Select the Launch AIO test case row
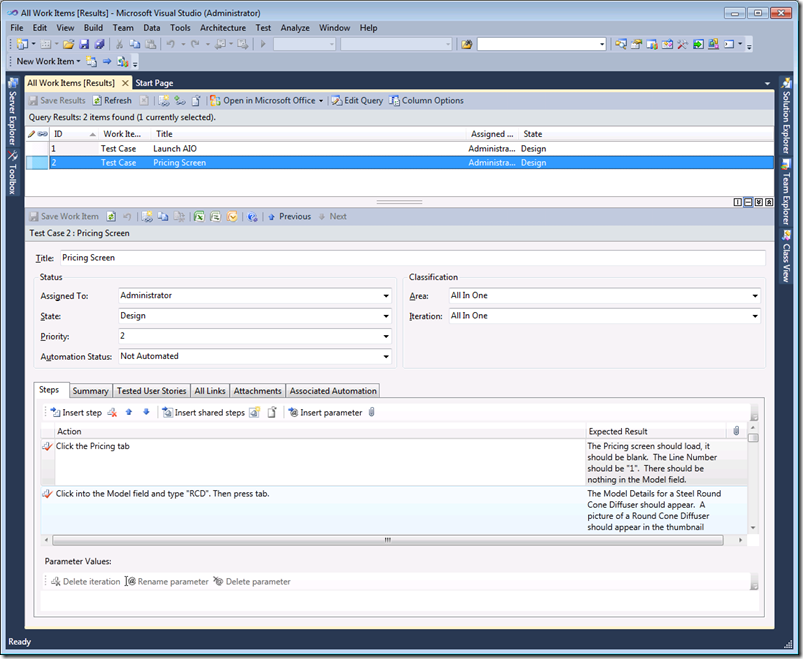Screen dimensions: 803x659 click(399, 148)
